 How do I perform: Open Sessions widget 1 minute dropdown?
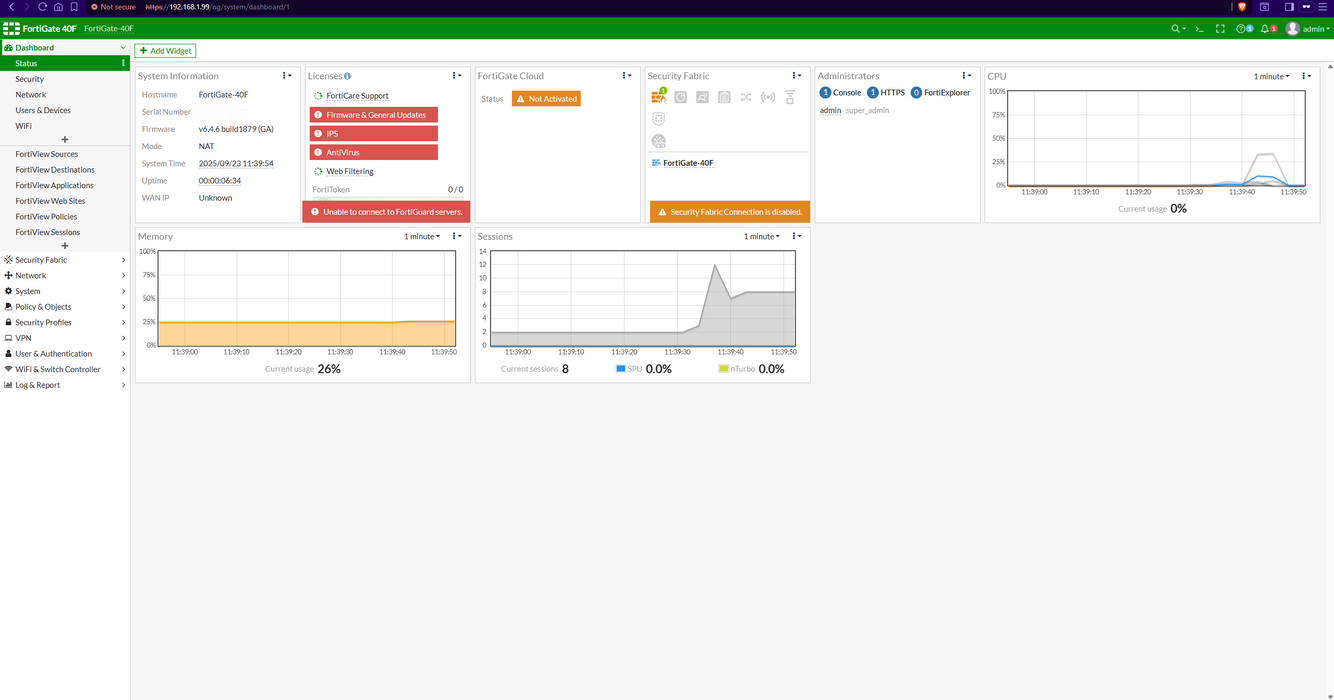click(x=762, y=236)
